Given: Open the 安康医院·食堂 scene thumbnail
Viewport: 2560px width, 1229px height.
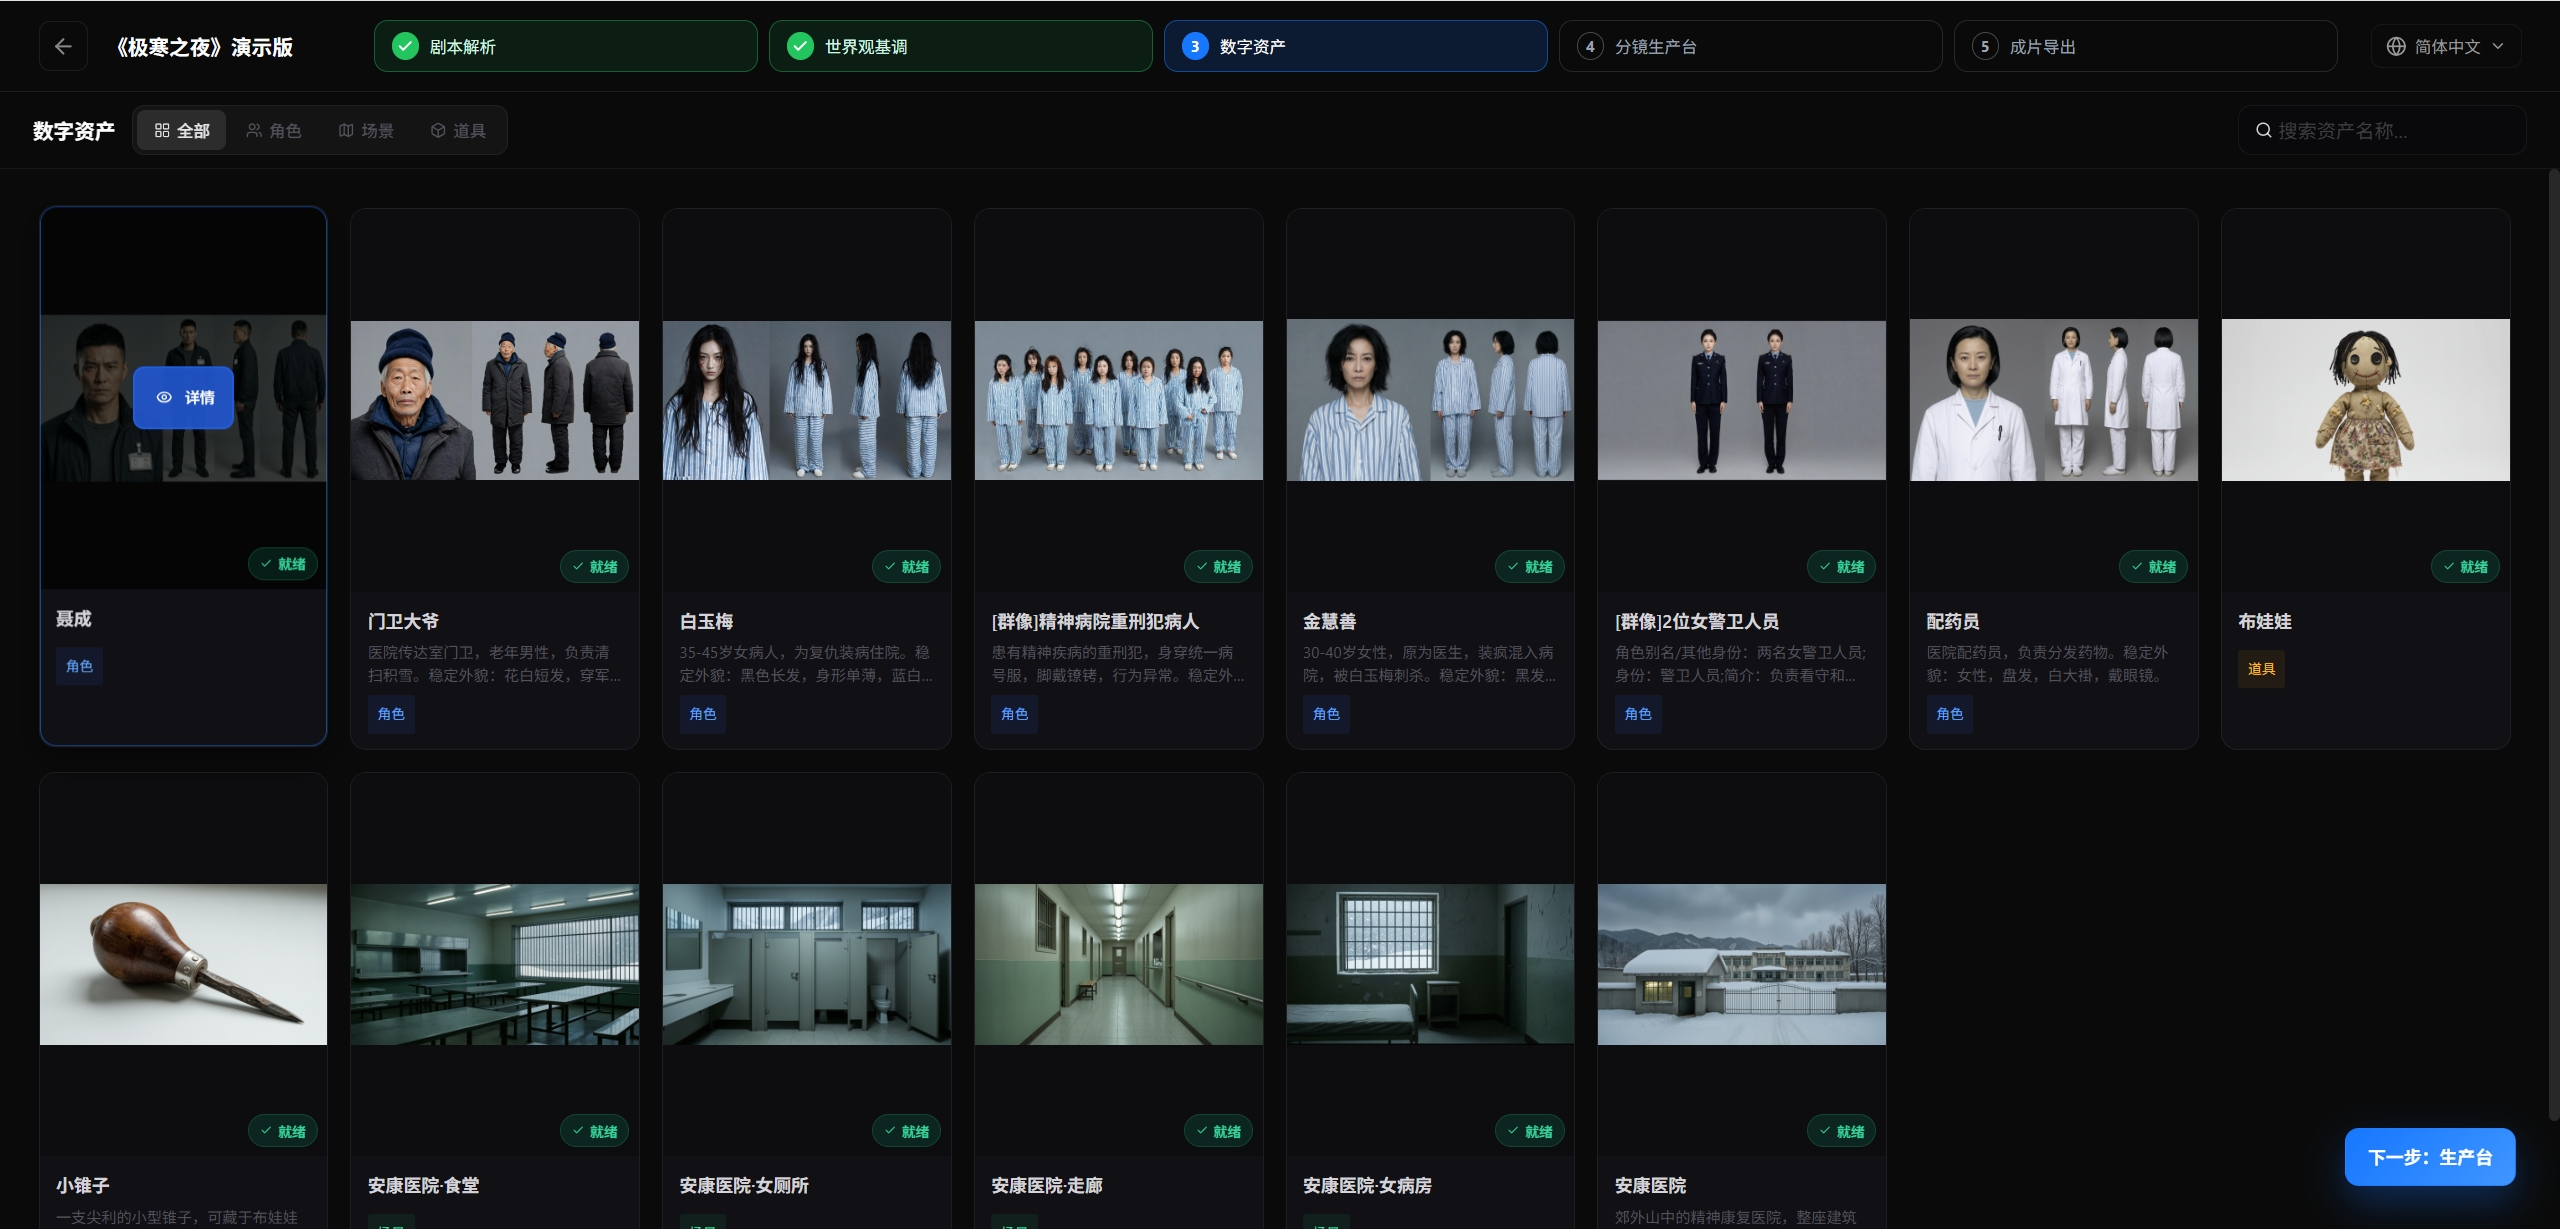Looking at the screenshot, I should [x=495, y=964].
